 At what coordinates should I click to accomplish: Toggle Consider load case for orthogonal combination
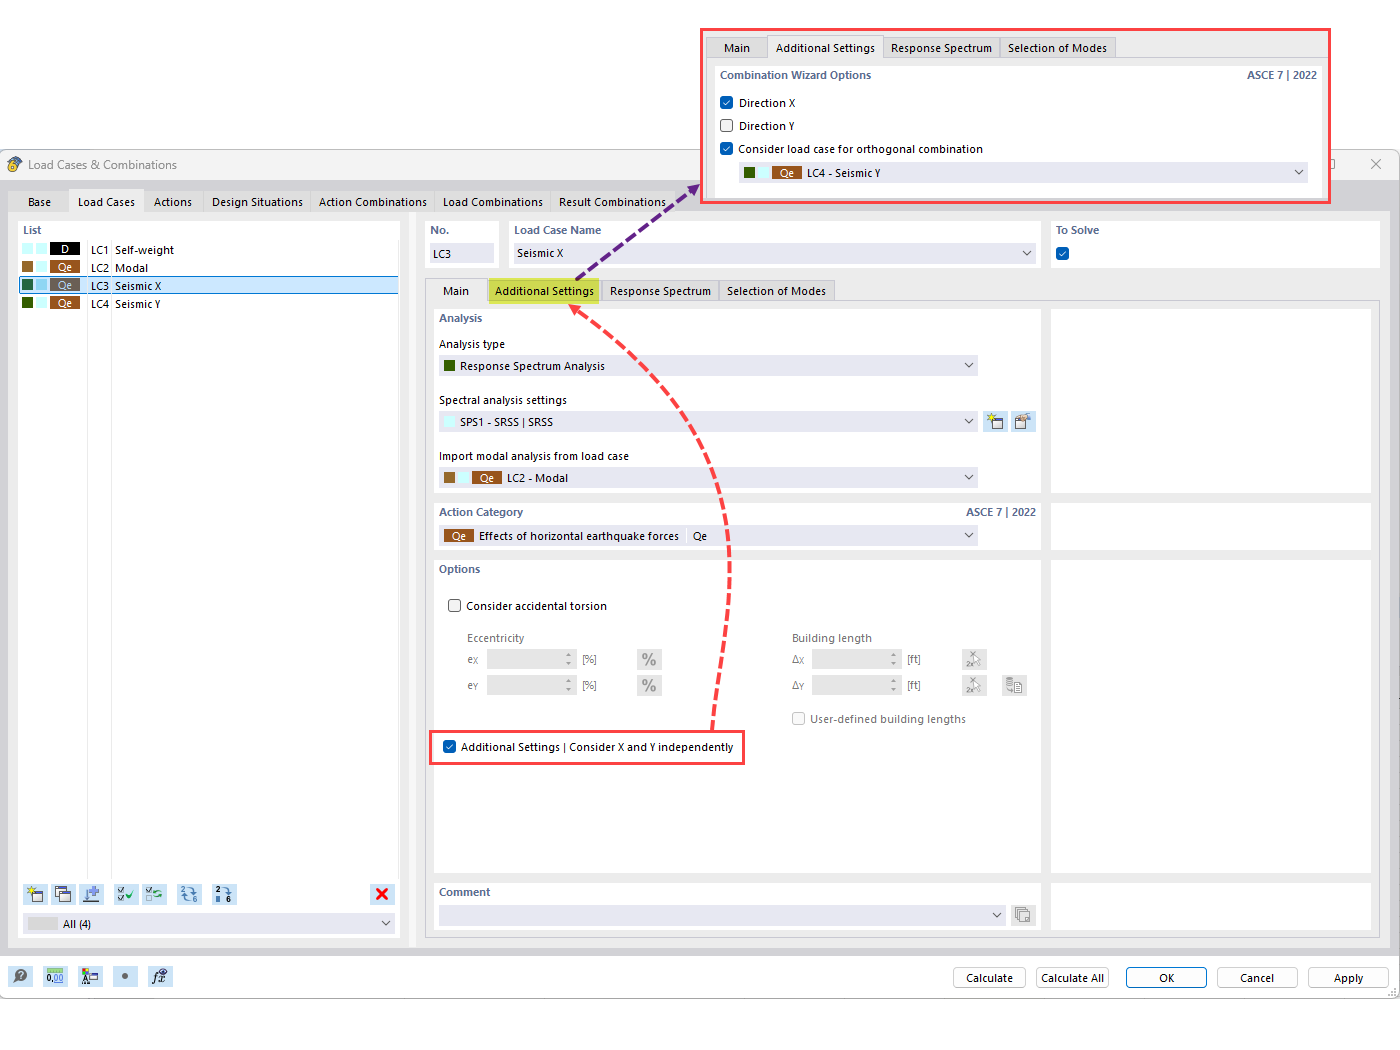(x=727, y=148)
